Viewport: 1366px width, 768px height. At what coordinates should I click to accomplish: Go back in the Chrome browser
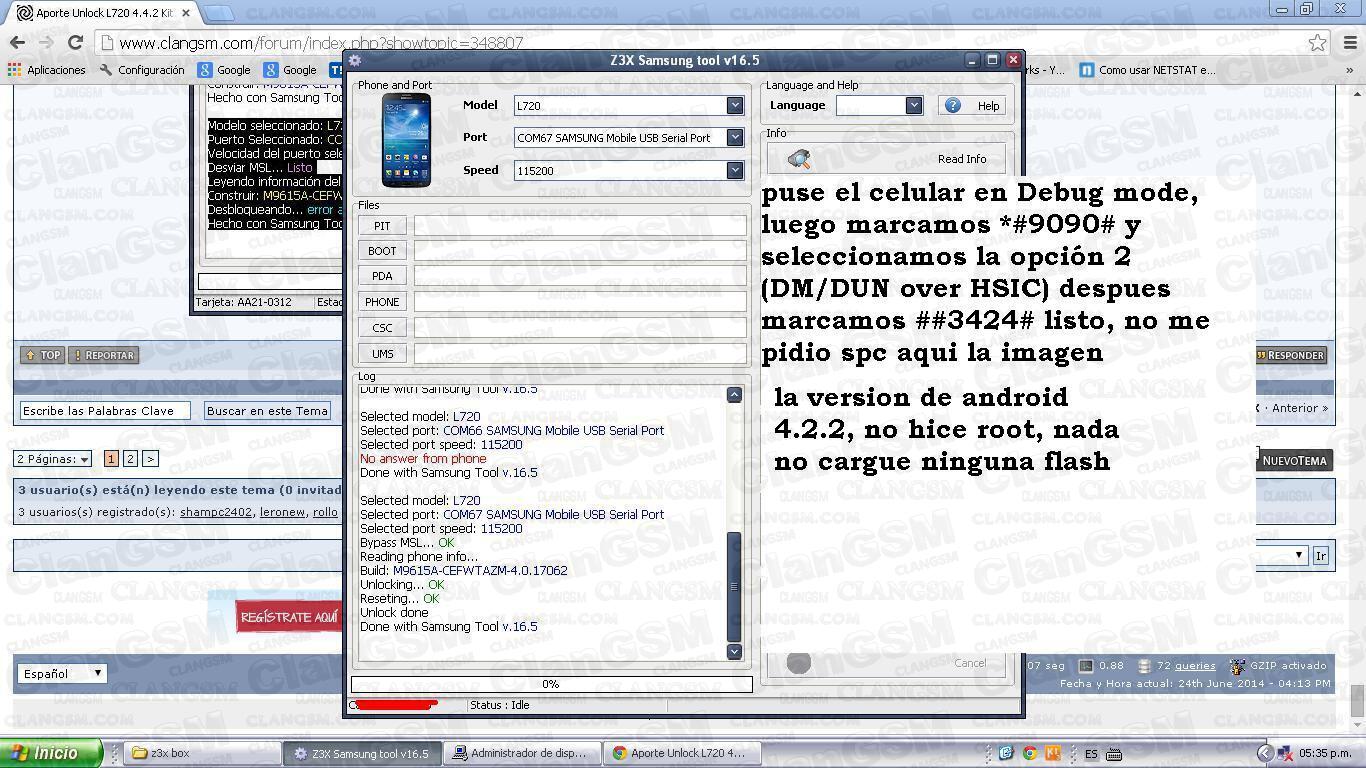point(17,42)
